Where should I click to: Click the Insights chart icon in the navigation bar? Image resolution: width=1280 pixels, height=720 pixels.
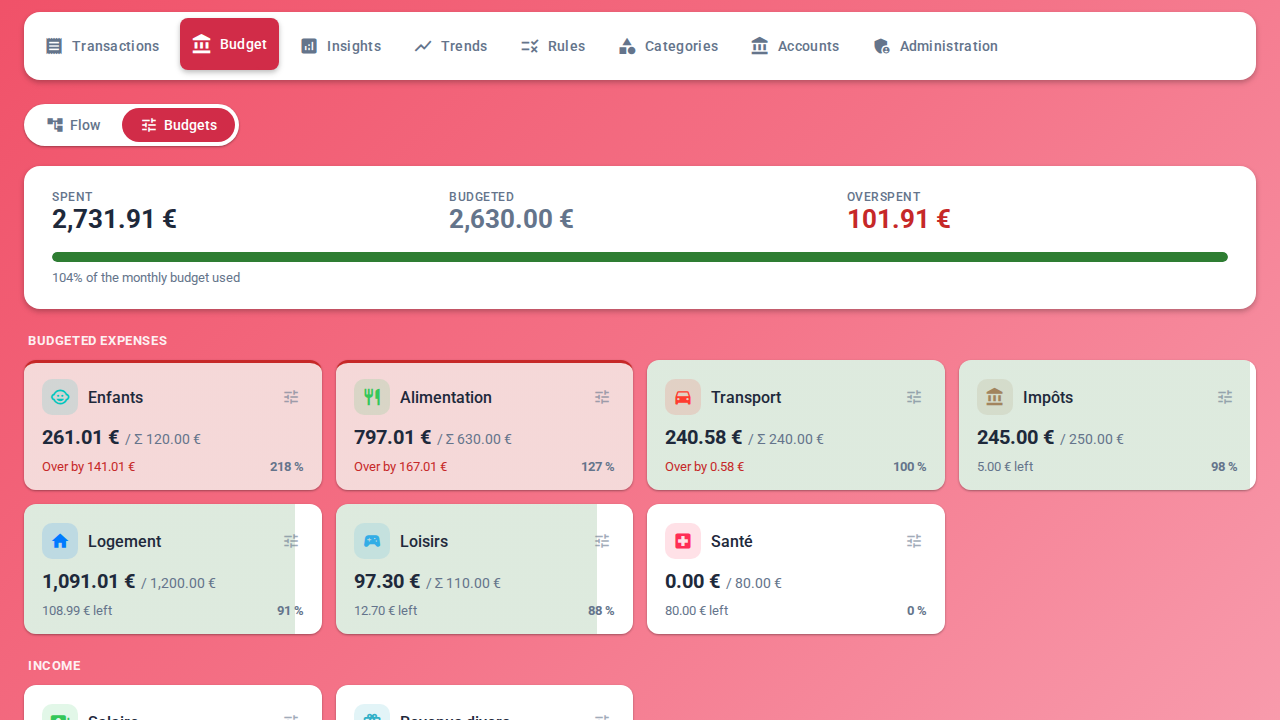pos(309,46)
